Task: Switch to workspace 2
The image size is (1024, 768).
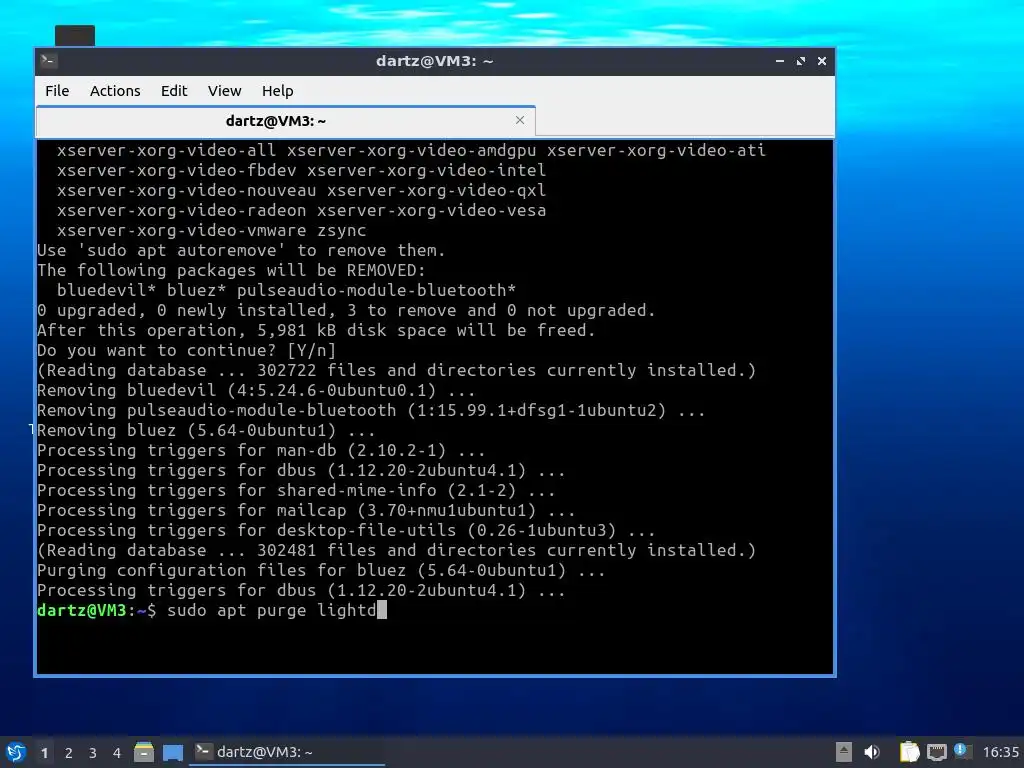Action: (x=69, y=753)
